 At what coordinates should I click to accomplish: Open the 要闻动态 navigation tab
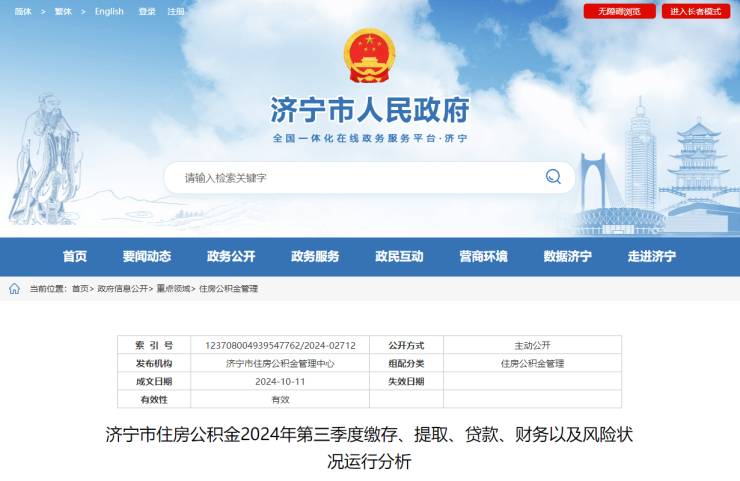(147, 256)
